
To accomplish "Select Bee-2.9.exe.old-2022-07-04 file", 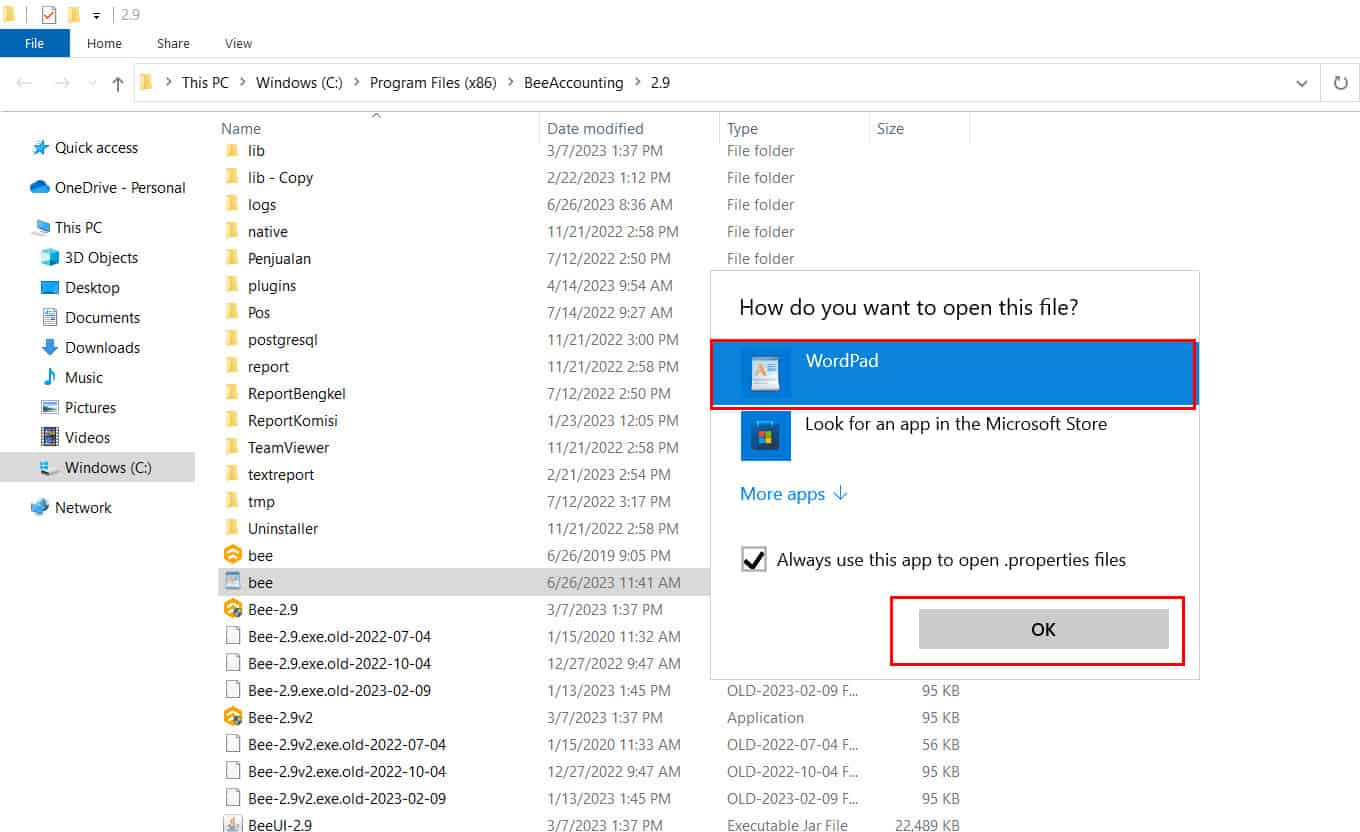I will point(340,637).
